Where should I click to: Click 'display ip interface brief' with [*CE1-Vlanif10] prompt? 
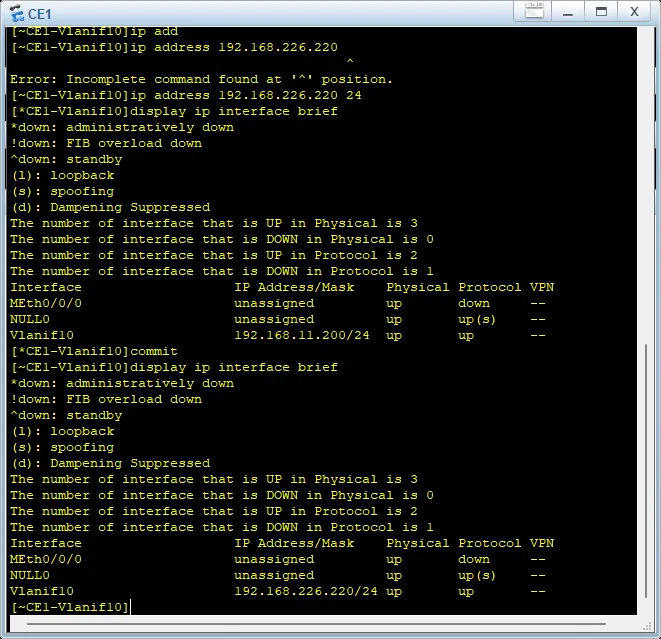click(174, 111)
